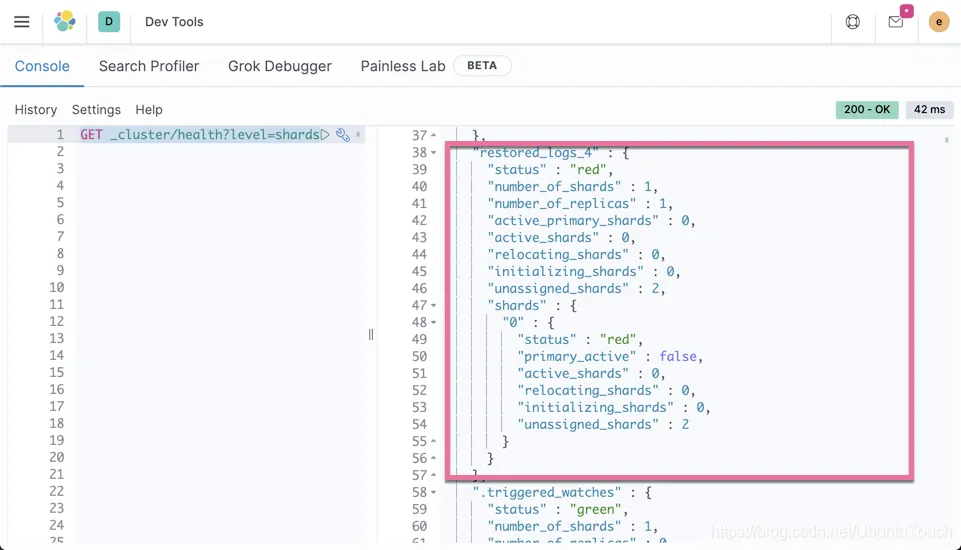The image size is (961, 550).
Task: Open the newsfeed mail icon
Action: click(896, 22)
